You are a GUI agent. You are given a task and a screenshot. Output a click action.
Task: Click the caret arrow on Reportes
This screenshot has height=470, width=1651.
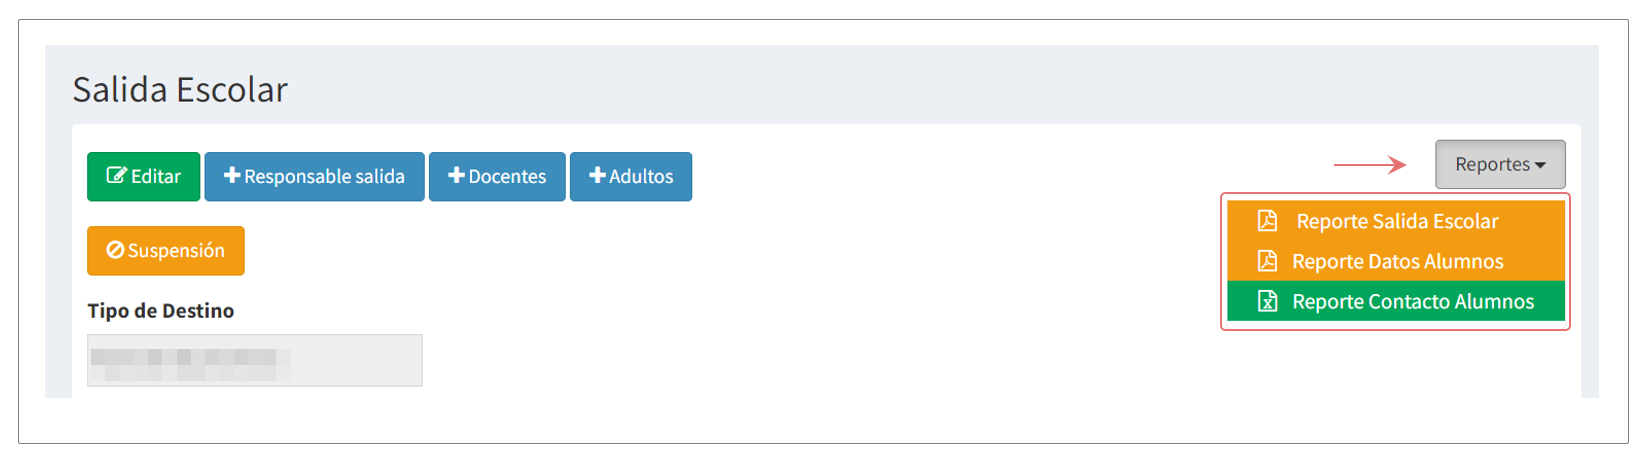[1540, 165]
